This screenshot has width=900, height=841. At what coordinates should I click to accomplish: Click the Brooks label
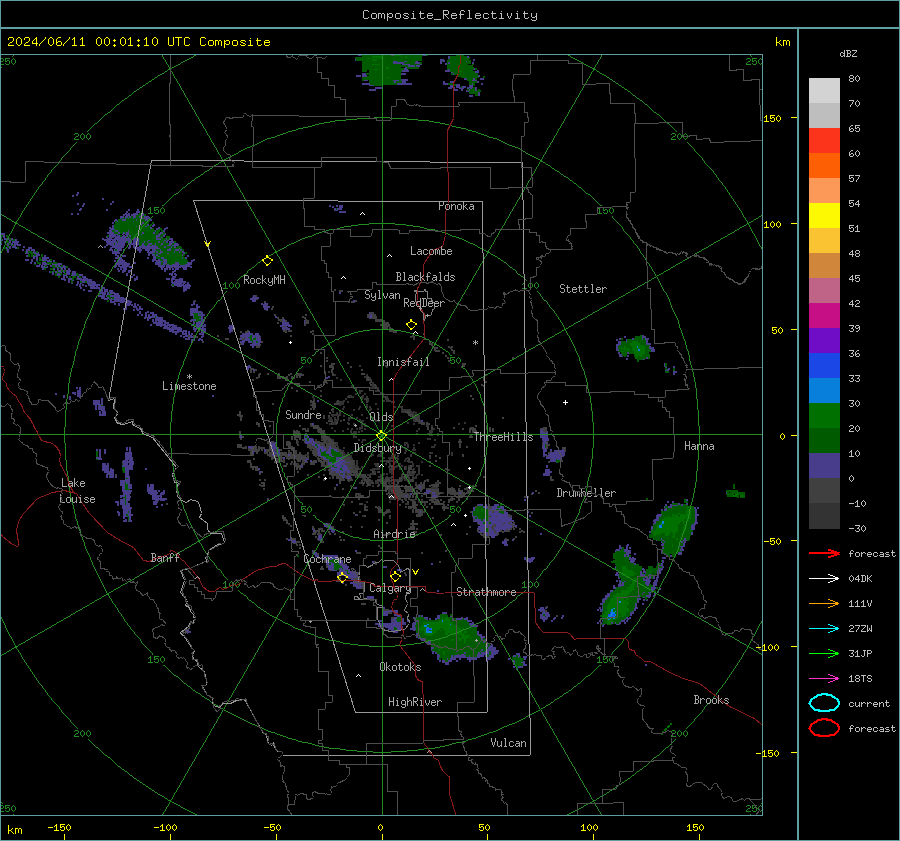[711, 700]
